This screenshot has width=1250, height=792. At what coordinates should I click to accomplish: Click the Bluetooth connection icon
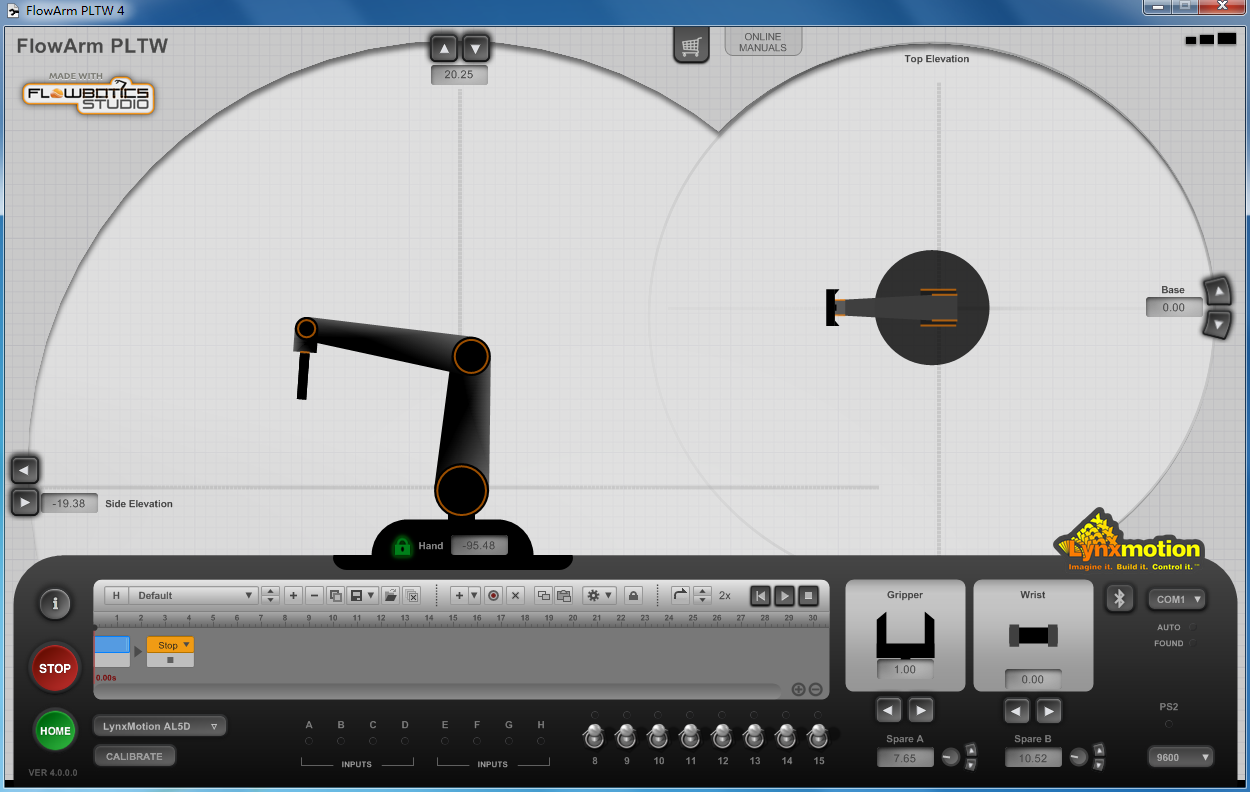coord(1119,598)
